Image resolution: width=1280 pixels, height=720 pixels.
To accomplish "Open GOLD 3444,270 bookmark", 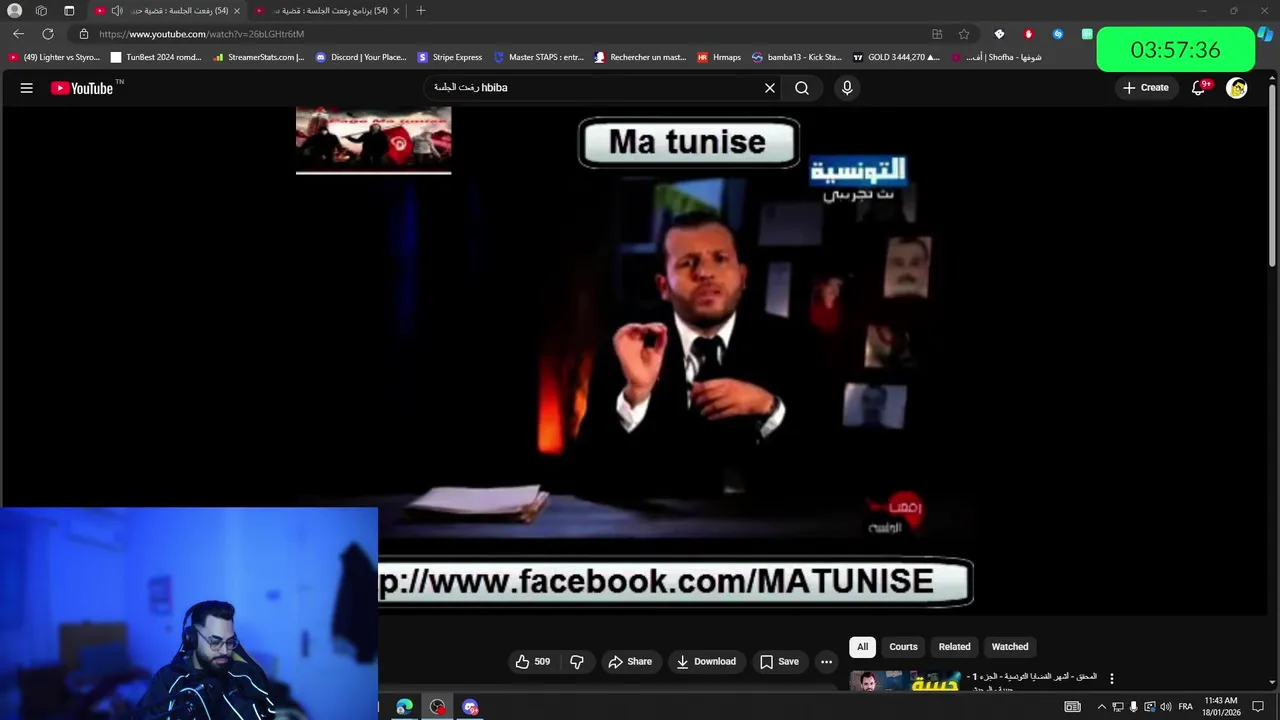I will 896,57.
